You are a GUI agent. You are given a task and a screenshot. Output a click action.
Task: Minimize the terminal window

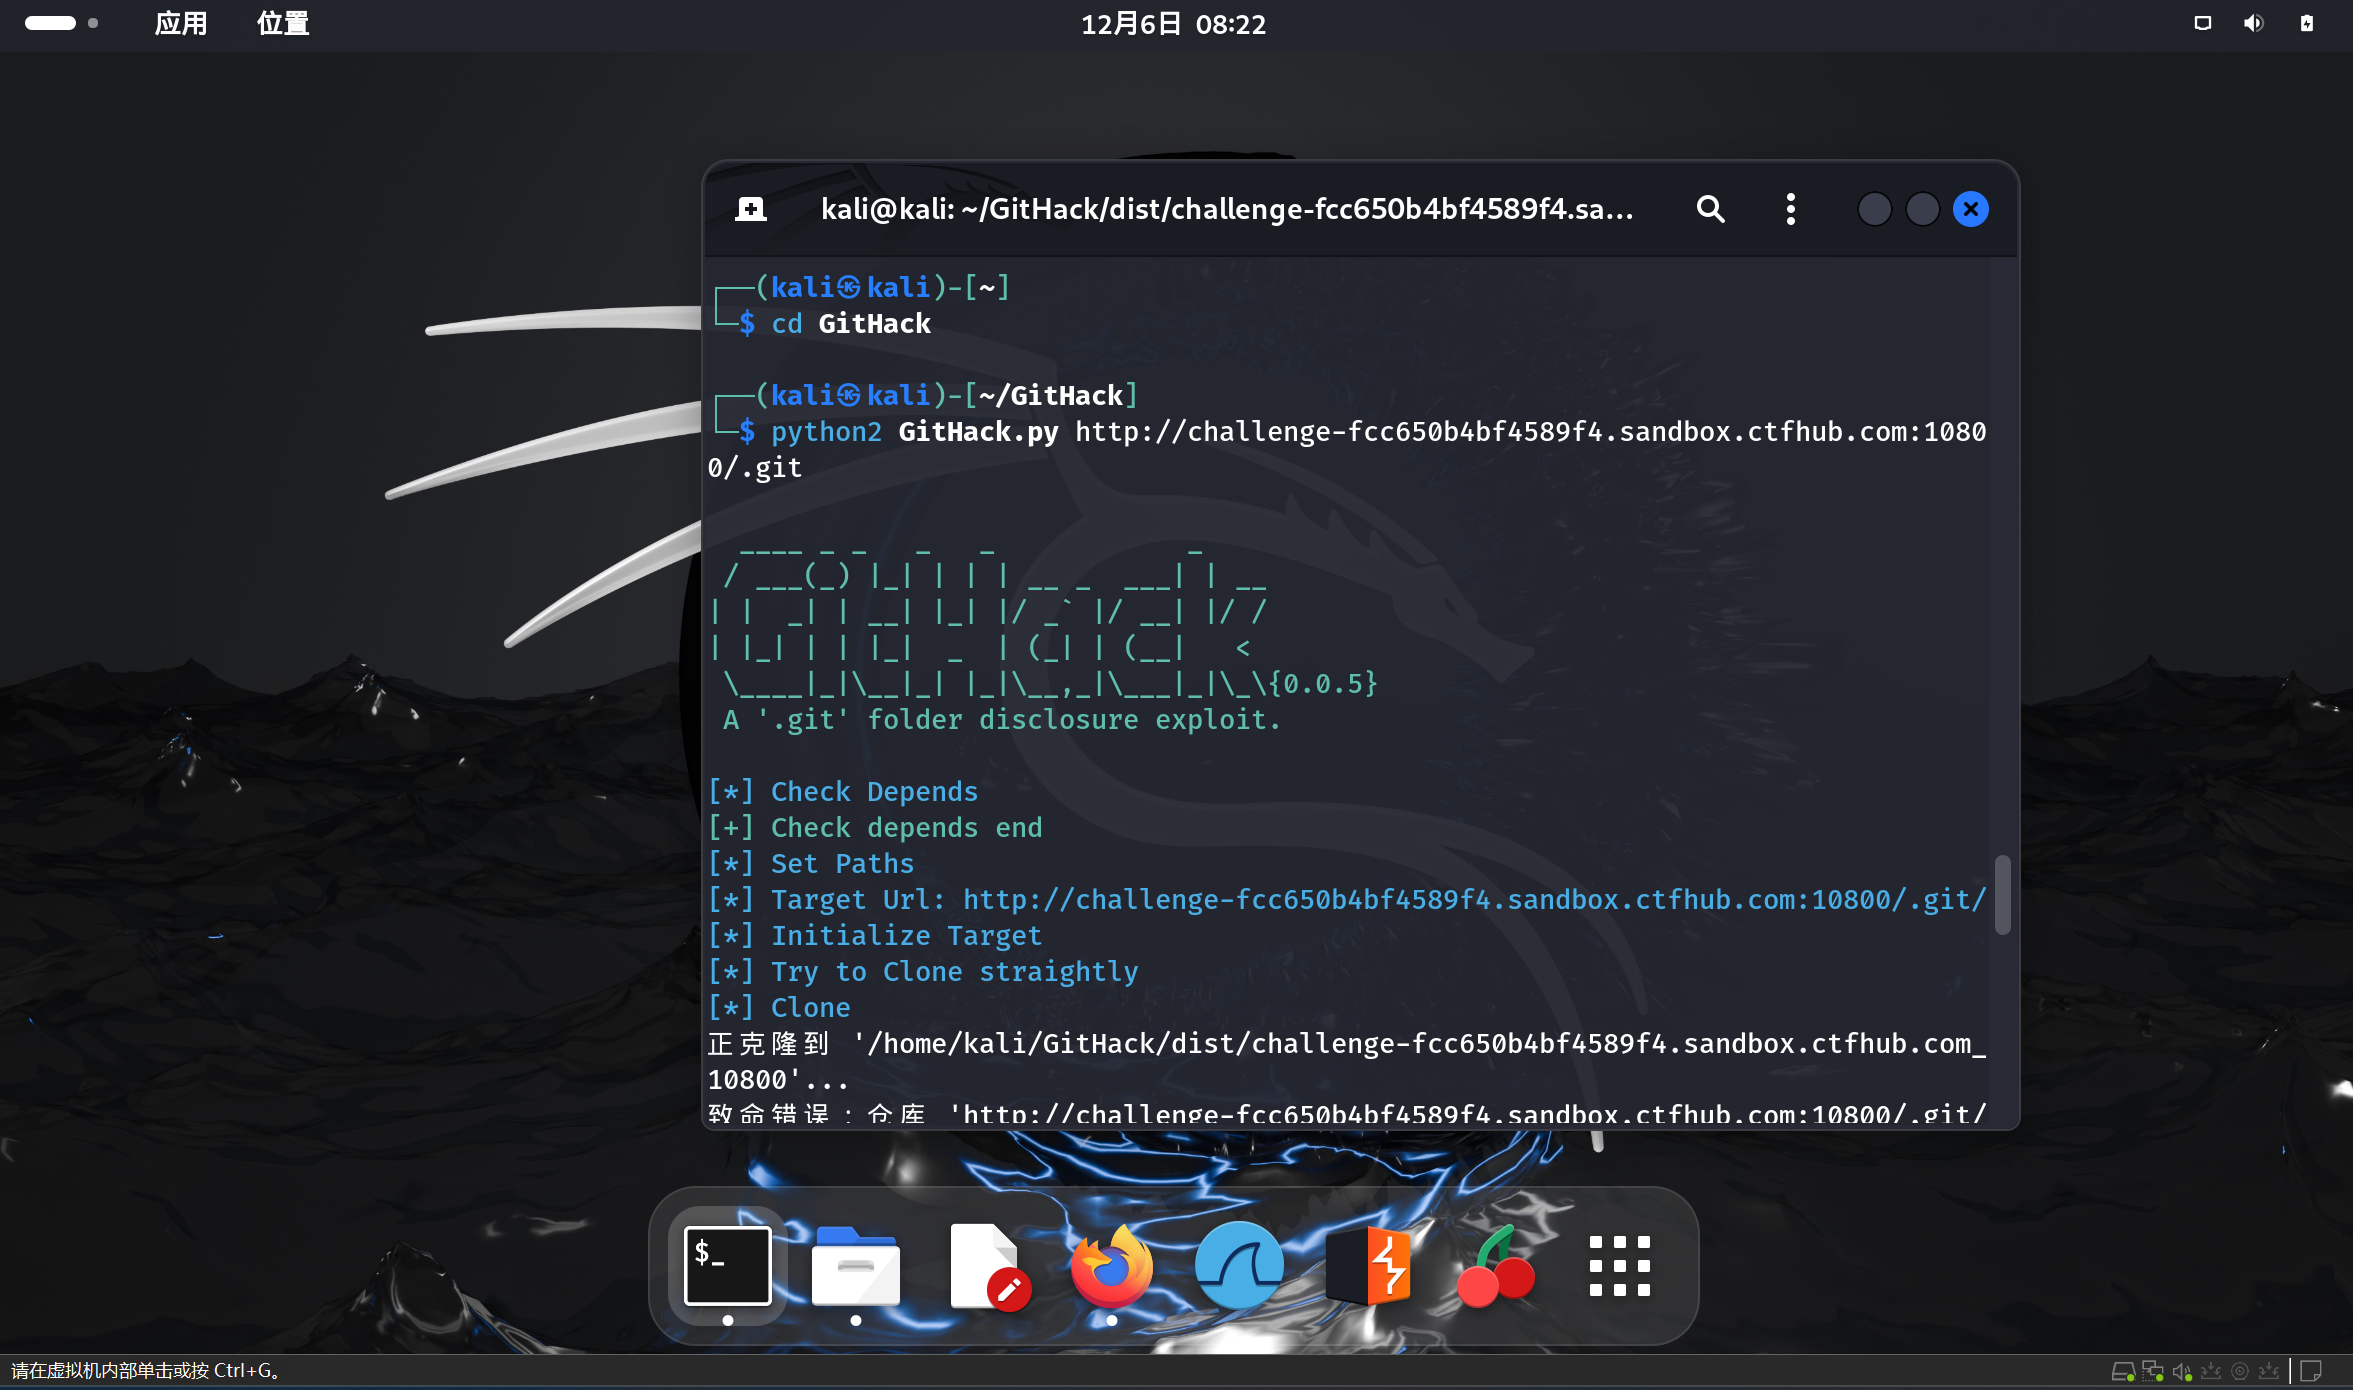(x=1874, y=209)
